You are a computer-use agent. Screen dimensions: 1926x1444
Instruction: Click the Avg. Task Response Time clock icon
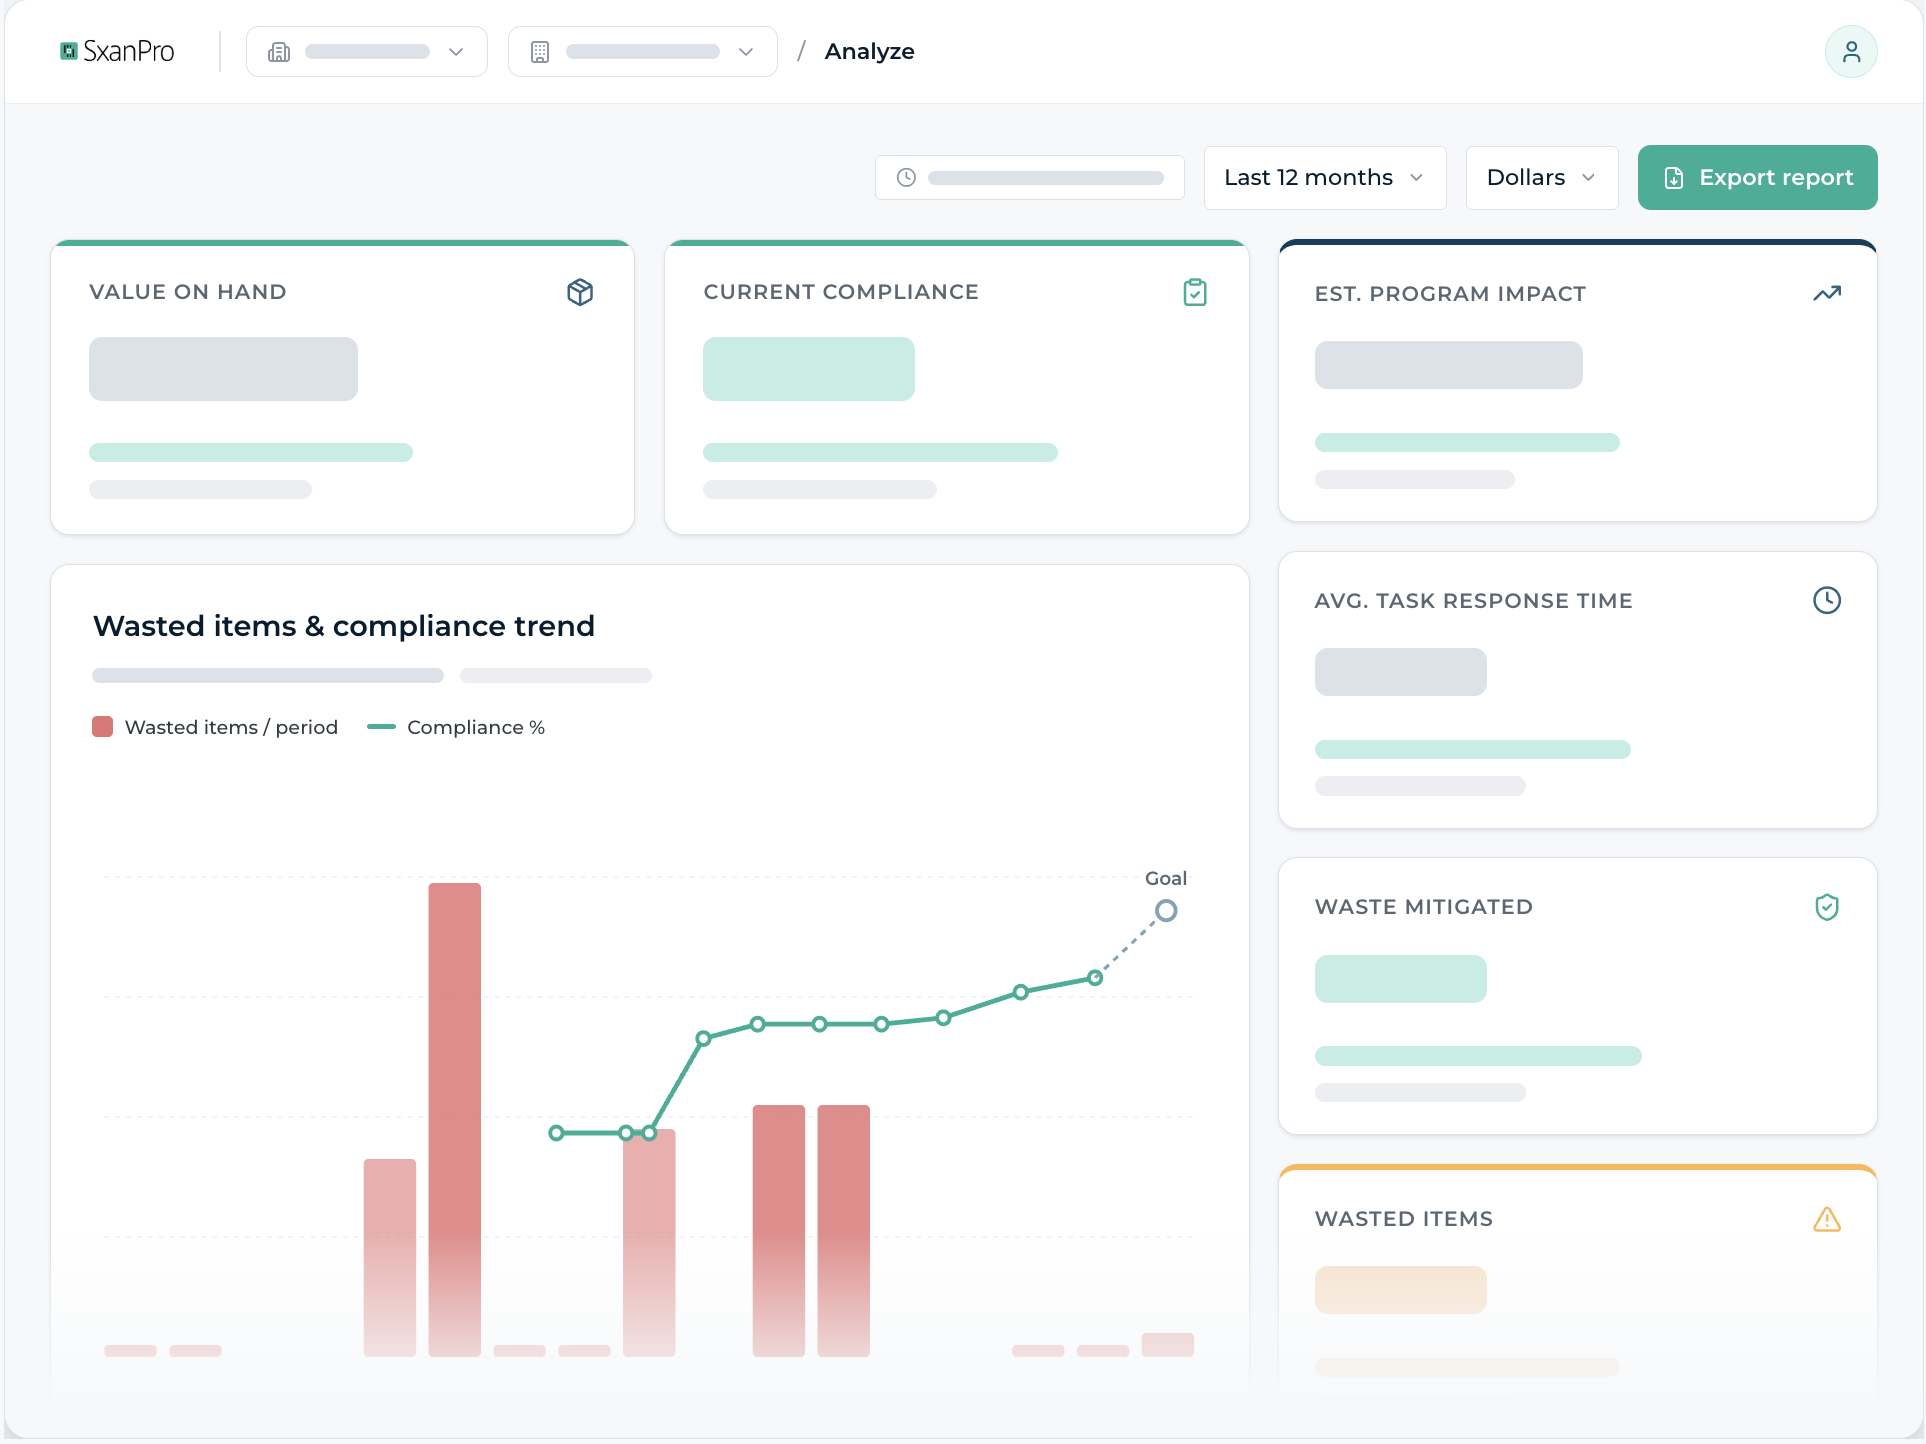(1827, 600)
